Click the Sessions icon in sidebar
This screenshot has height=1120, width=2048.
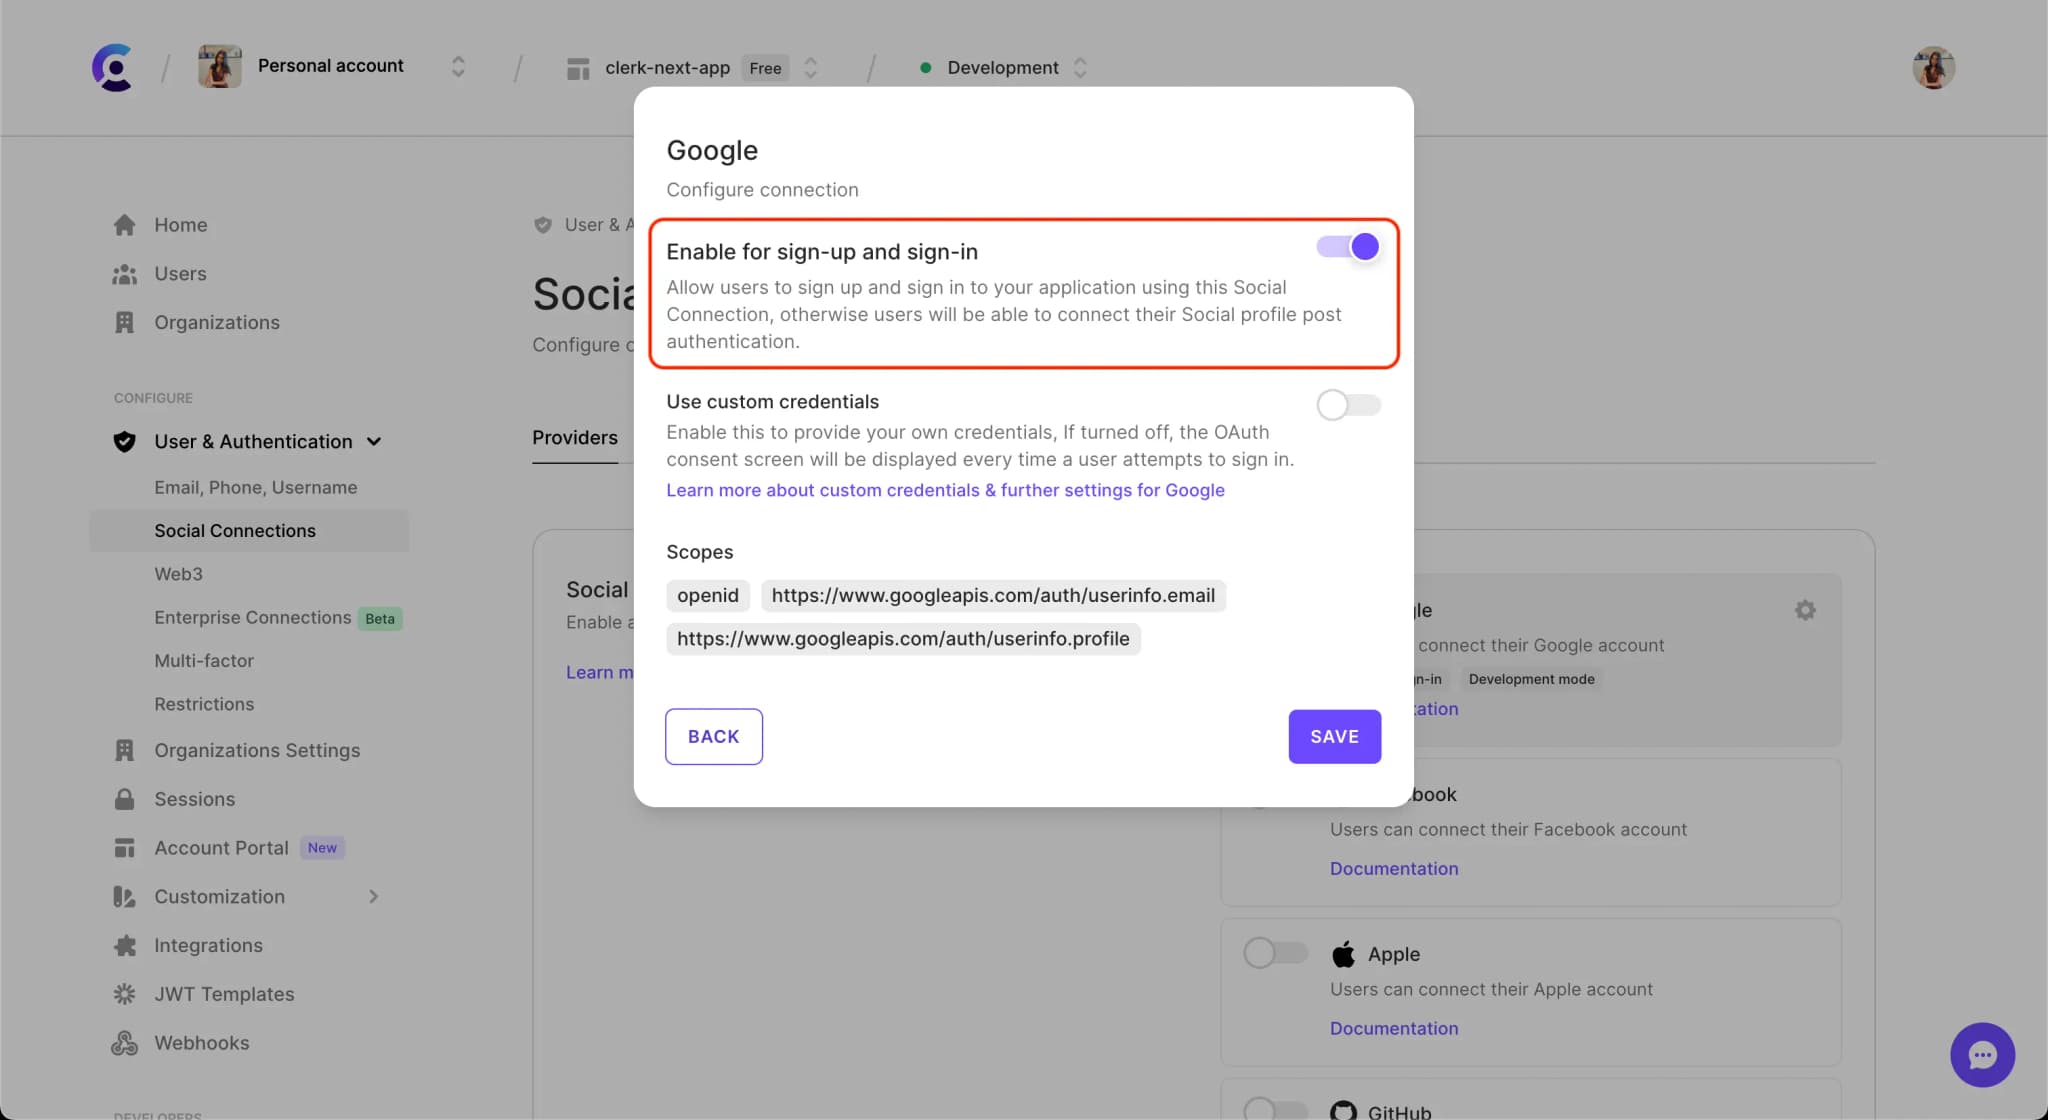(126, 799)
